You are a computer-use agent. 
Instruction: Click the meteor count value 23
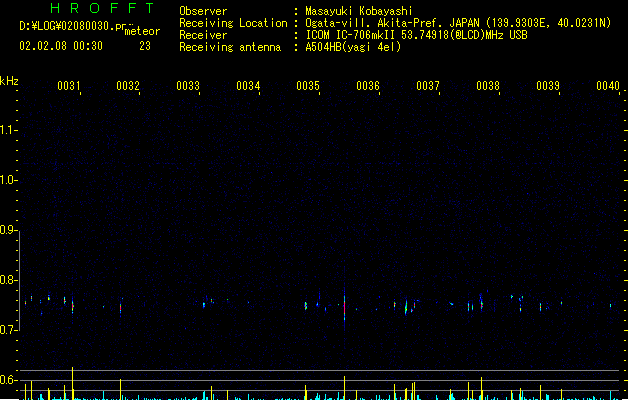(145, 46)
